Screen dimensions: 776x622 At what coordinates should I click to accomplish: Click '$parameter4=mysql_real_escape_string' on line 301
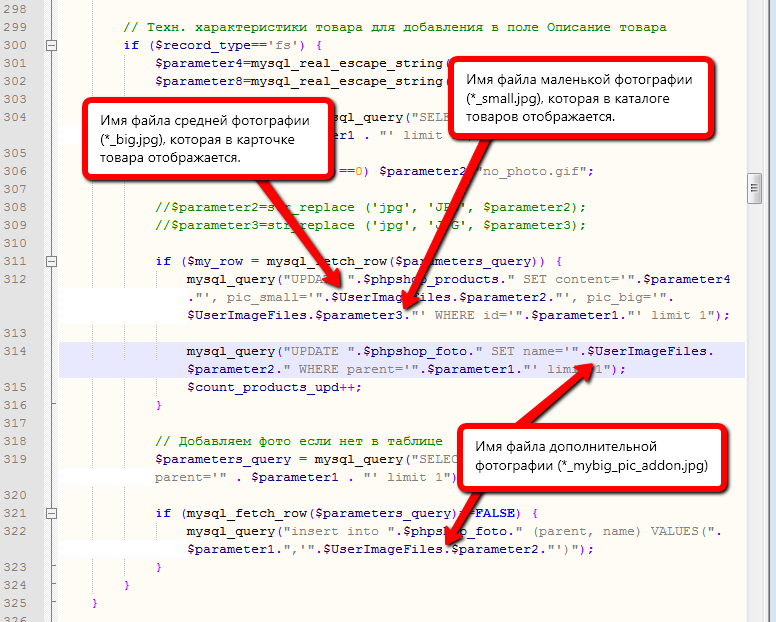299,63
